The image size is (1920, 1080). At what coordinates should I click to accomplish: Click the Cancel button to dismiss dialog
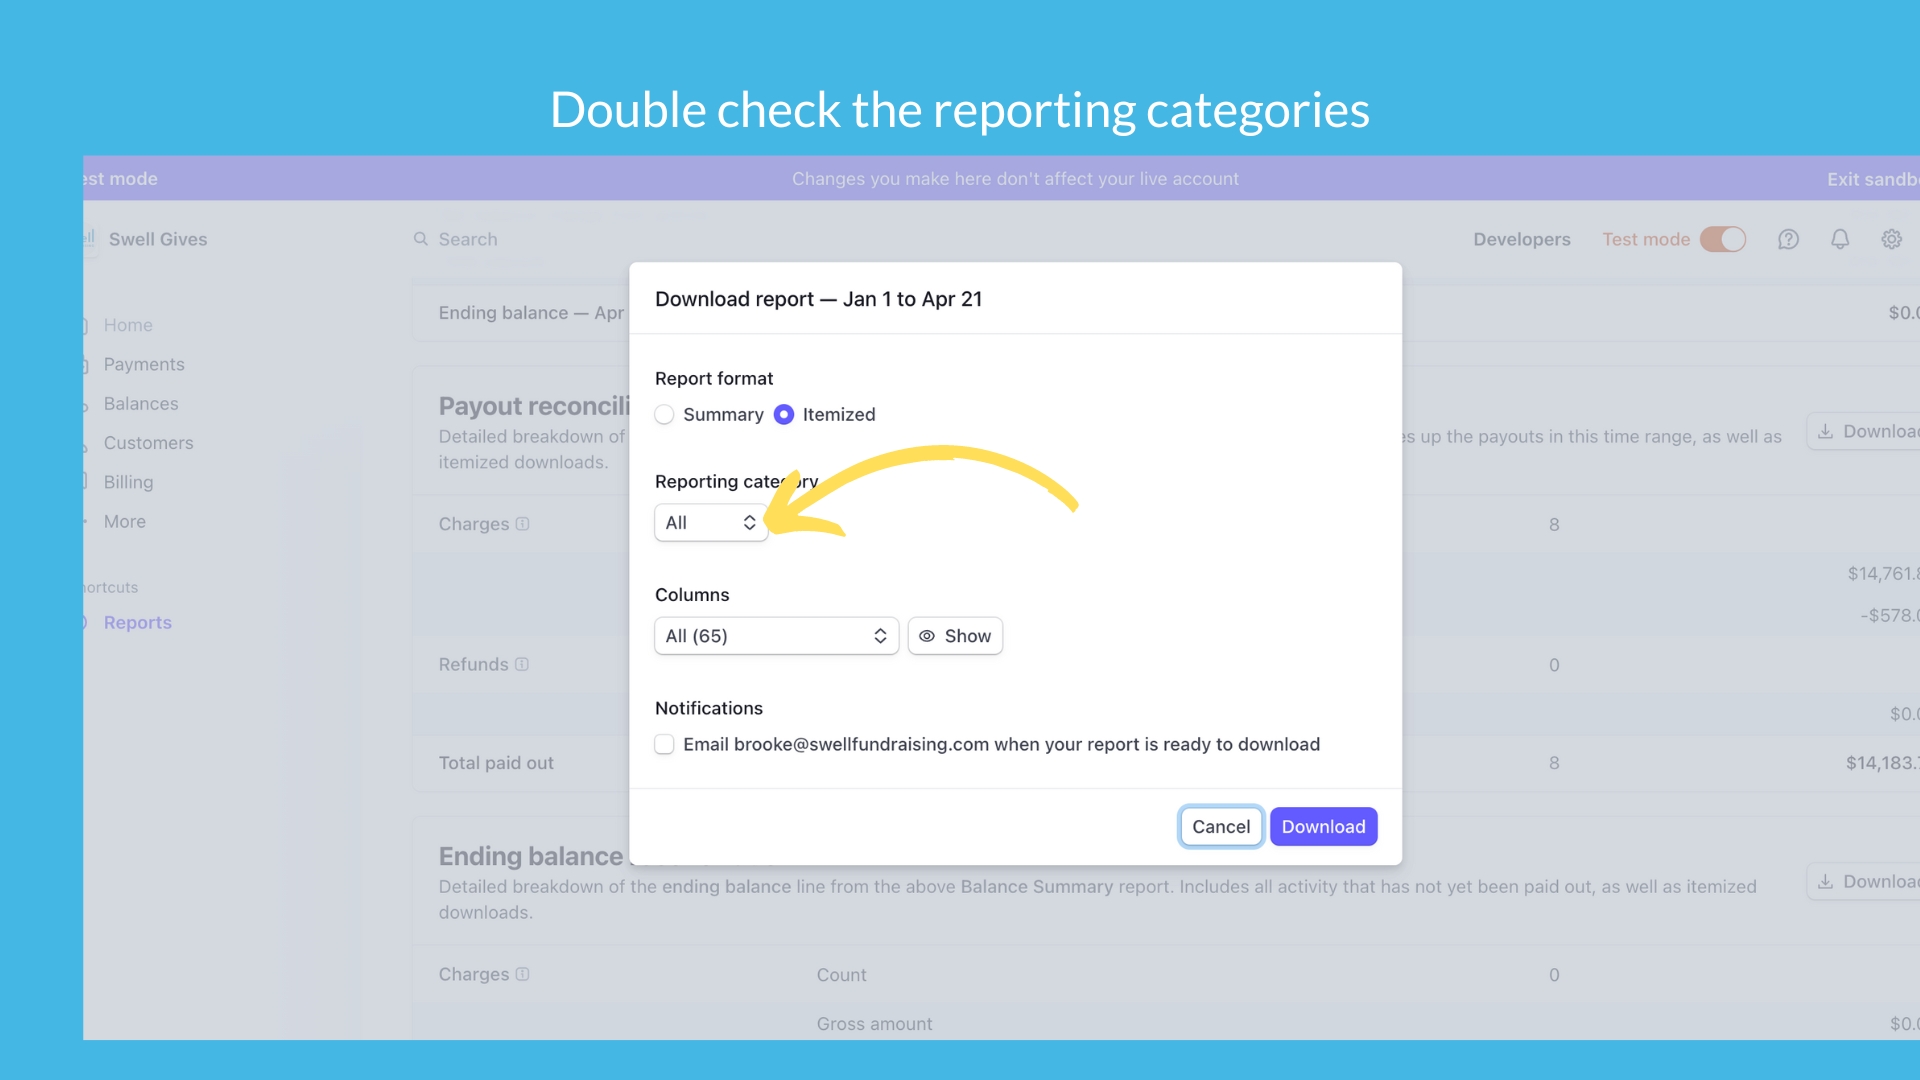[1220, 825]
